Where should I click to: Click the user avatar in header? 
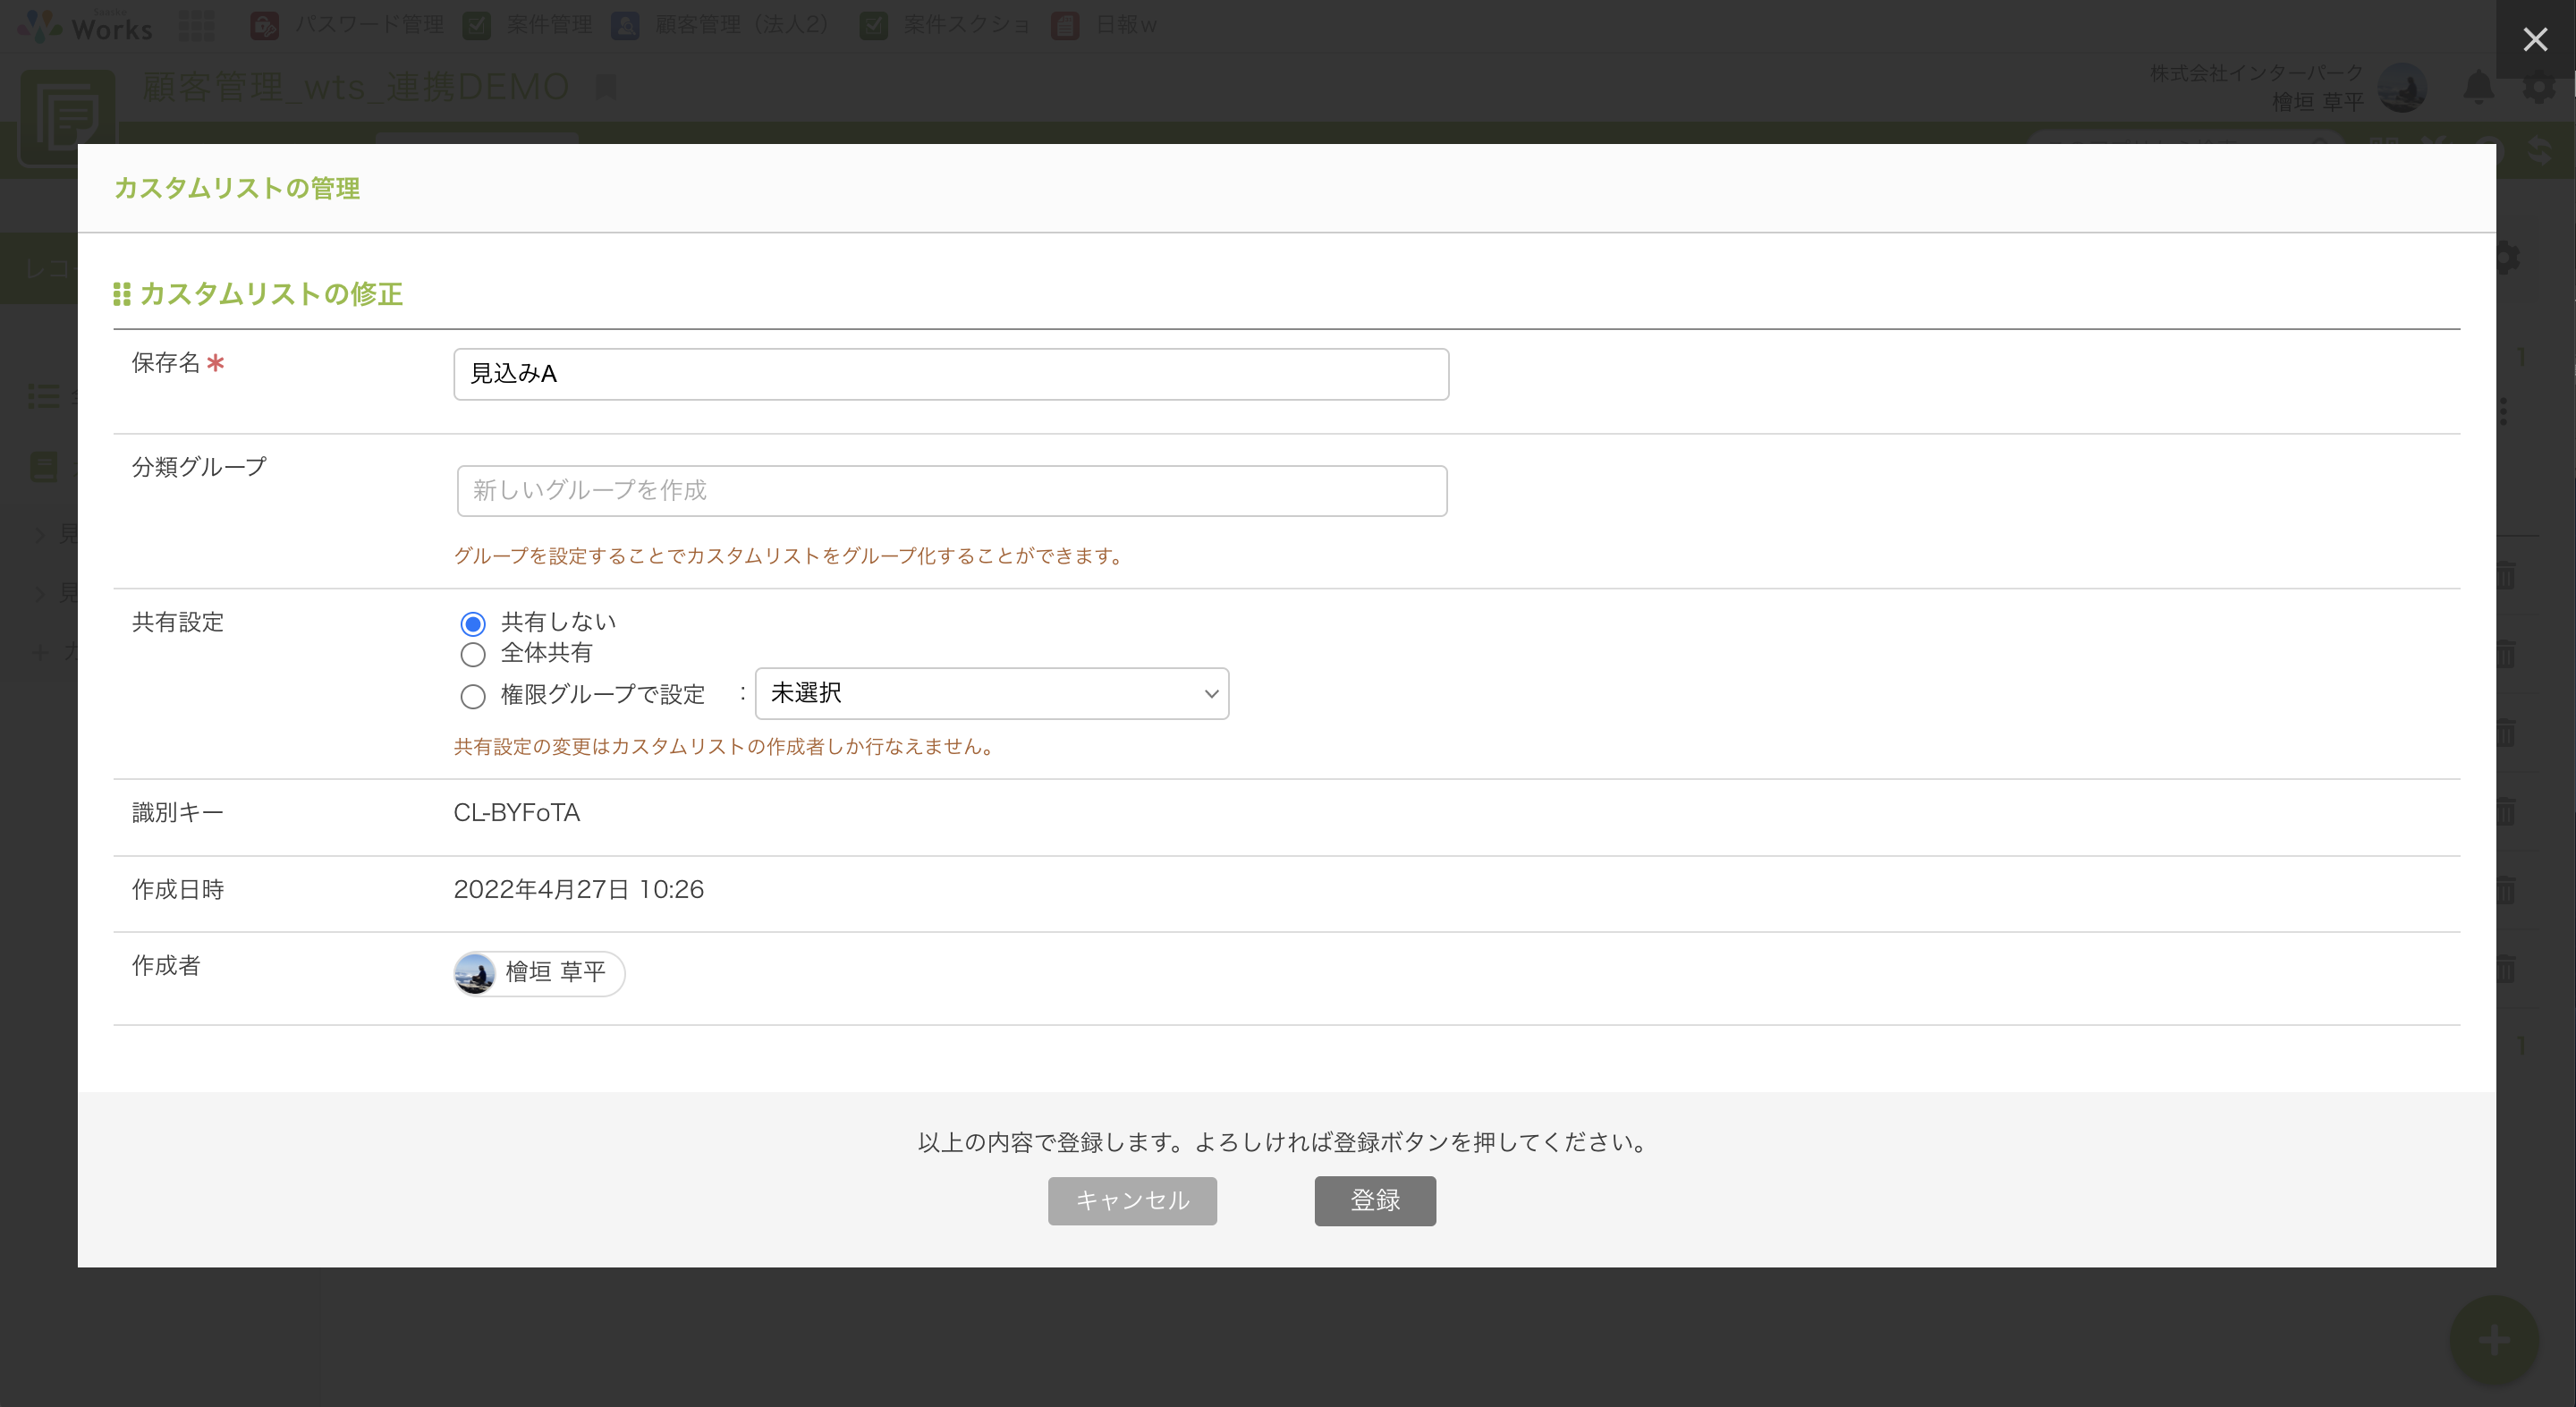pyautogui.click(x=2402, y=88)
